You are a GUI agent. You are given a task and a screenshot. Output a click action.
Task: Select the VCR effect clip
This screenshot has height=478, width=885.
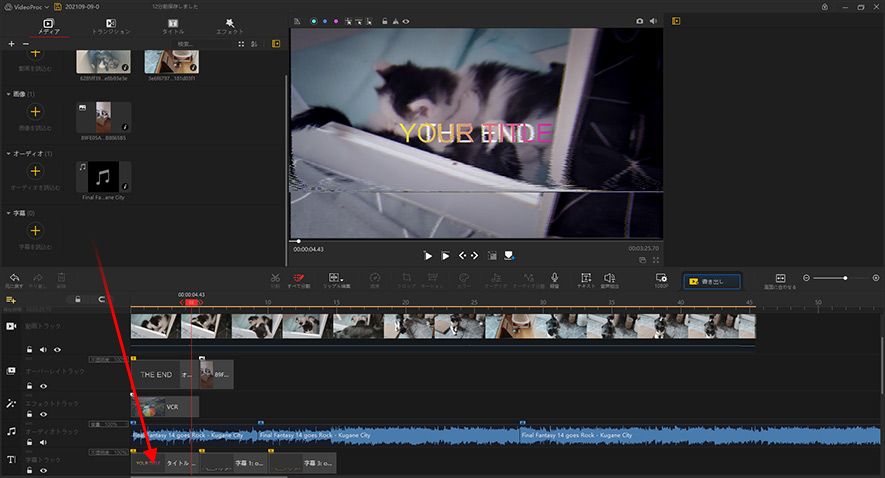click(x=165, y=407)
